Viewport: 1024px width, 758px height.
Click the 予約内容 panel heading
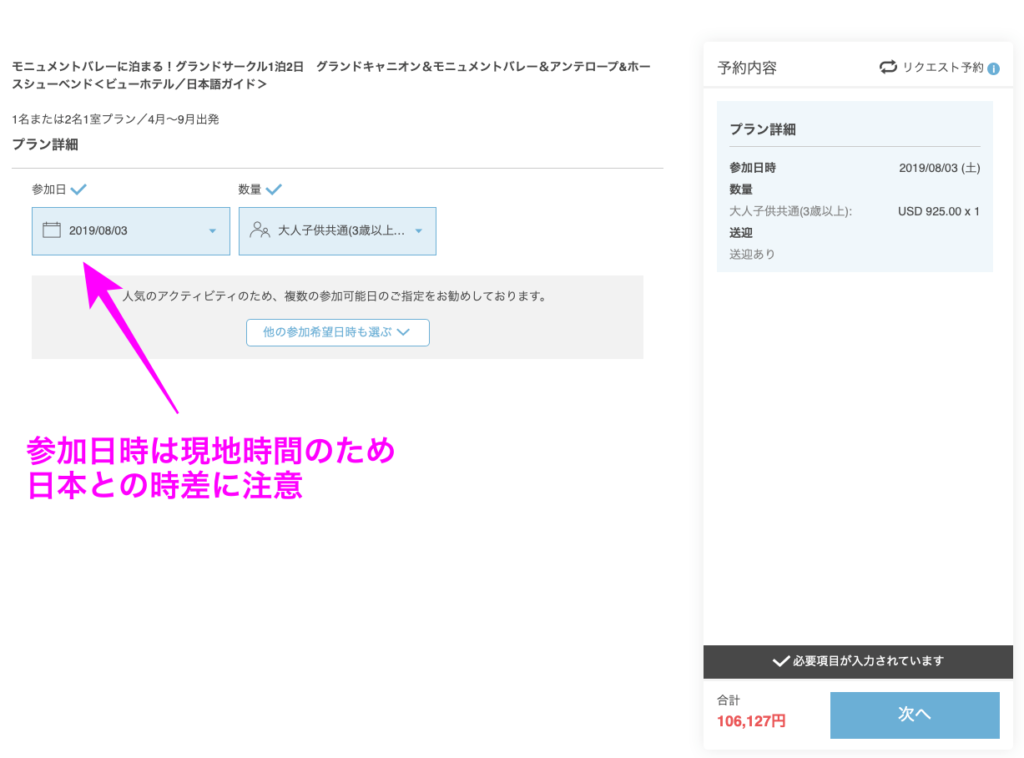pyautogui.click(x=747, y=68)
